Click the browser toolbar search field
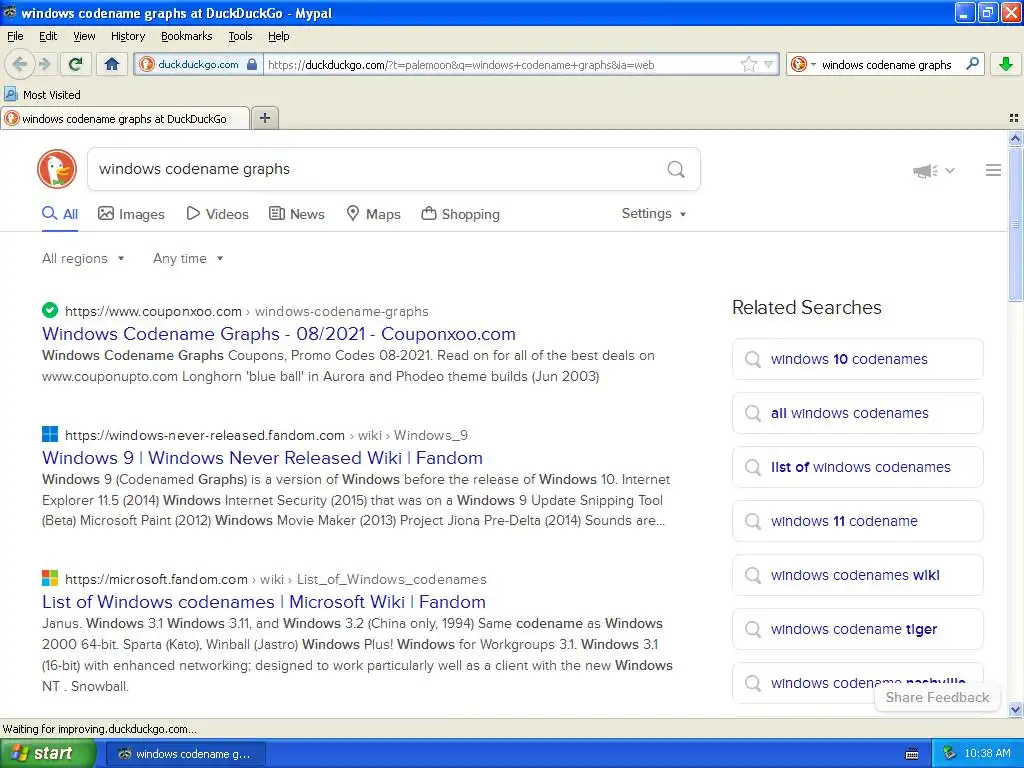The image size is (1024, 768). tap(886, 65)
